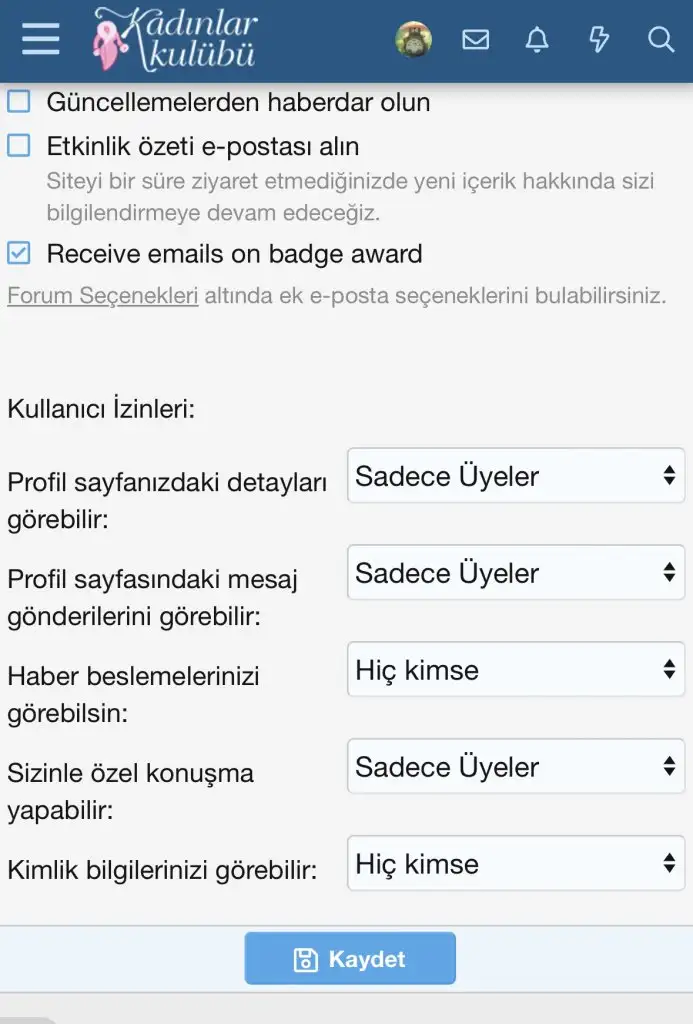
Task: Open user avatar account menu
Action: (x=413, y=40)
